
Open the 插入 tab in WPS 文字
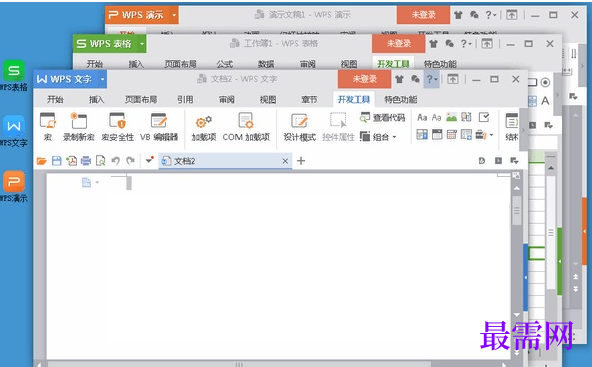pyautogui.click(x=97, y=100)
